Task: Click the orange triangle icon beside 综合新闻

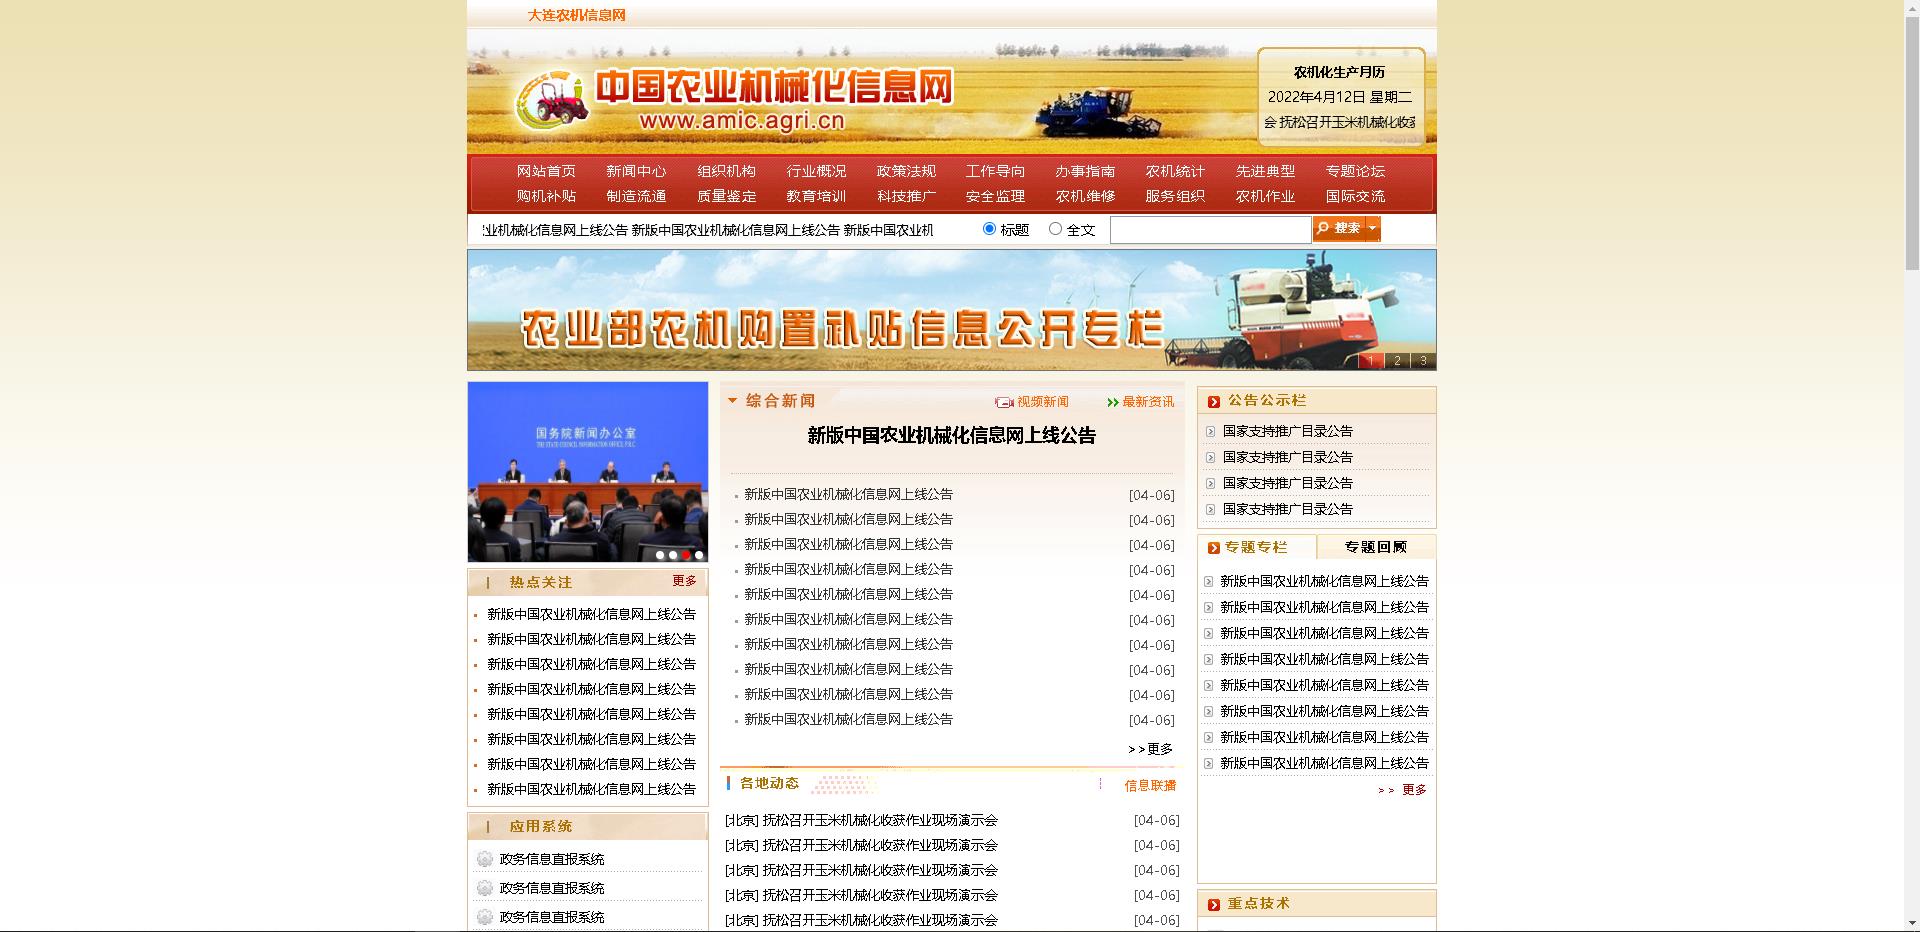Action: coord(733,401)
